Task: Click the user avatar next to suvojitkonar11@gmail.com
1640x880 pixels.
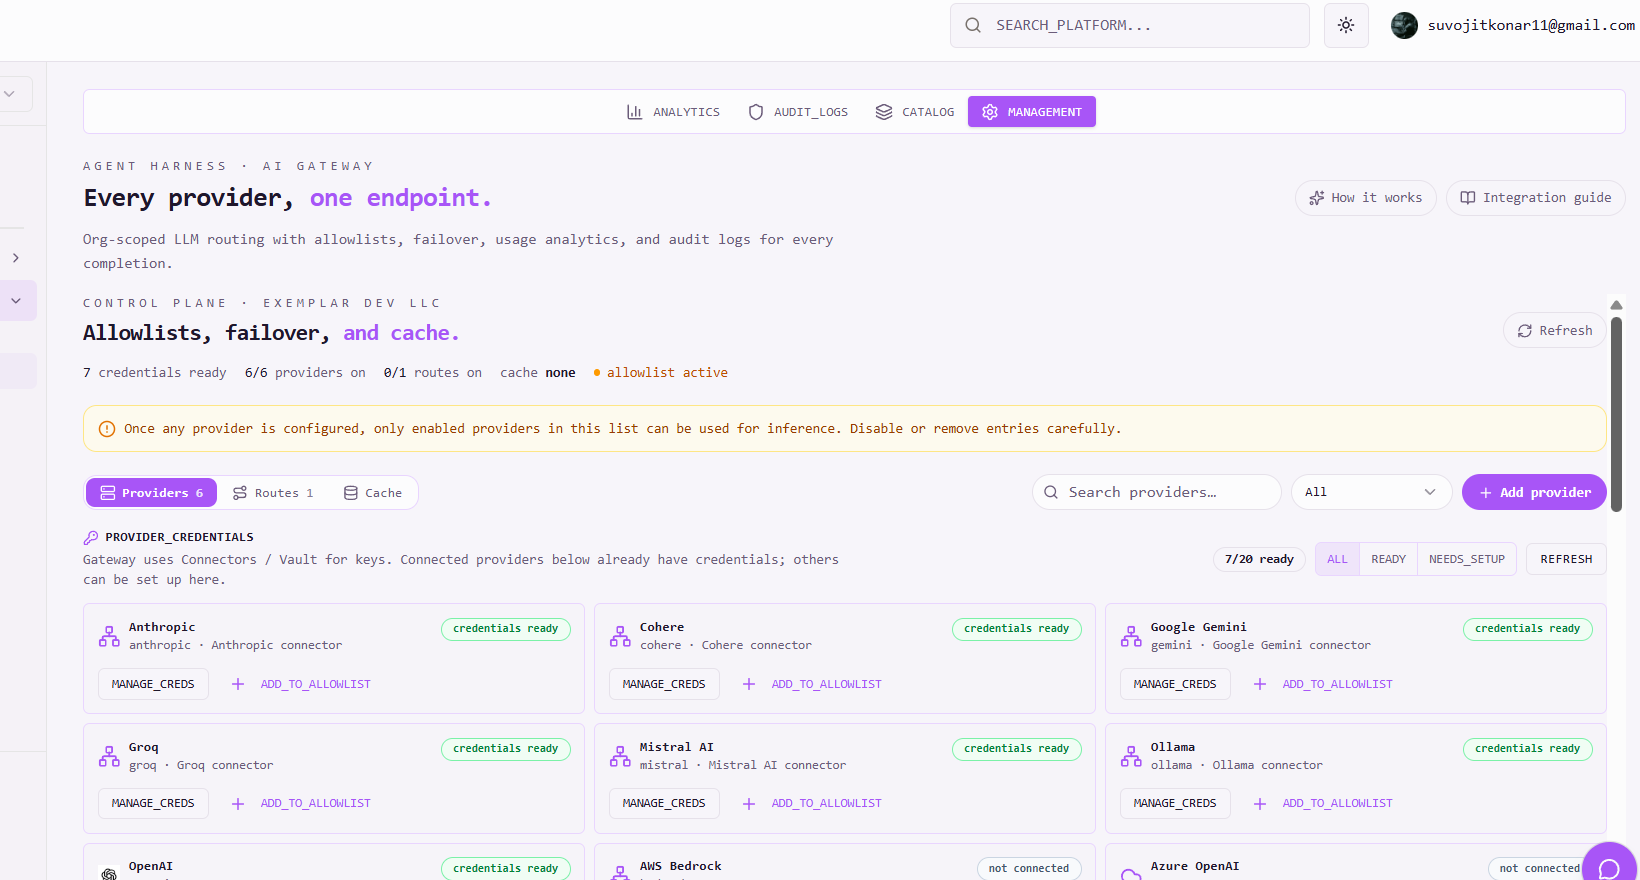Action: [1404, 25]
